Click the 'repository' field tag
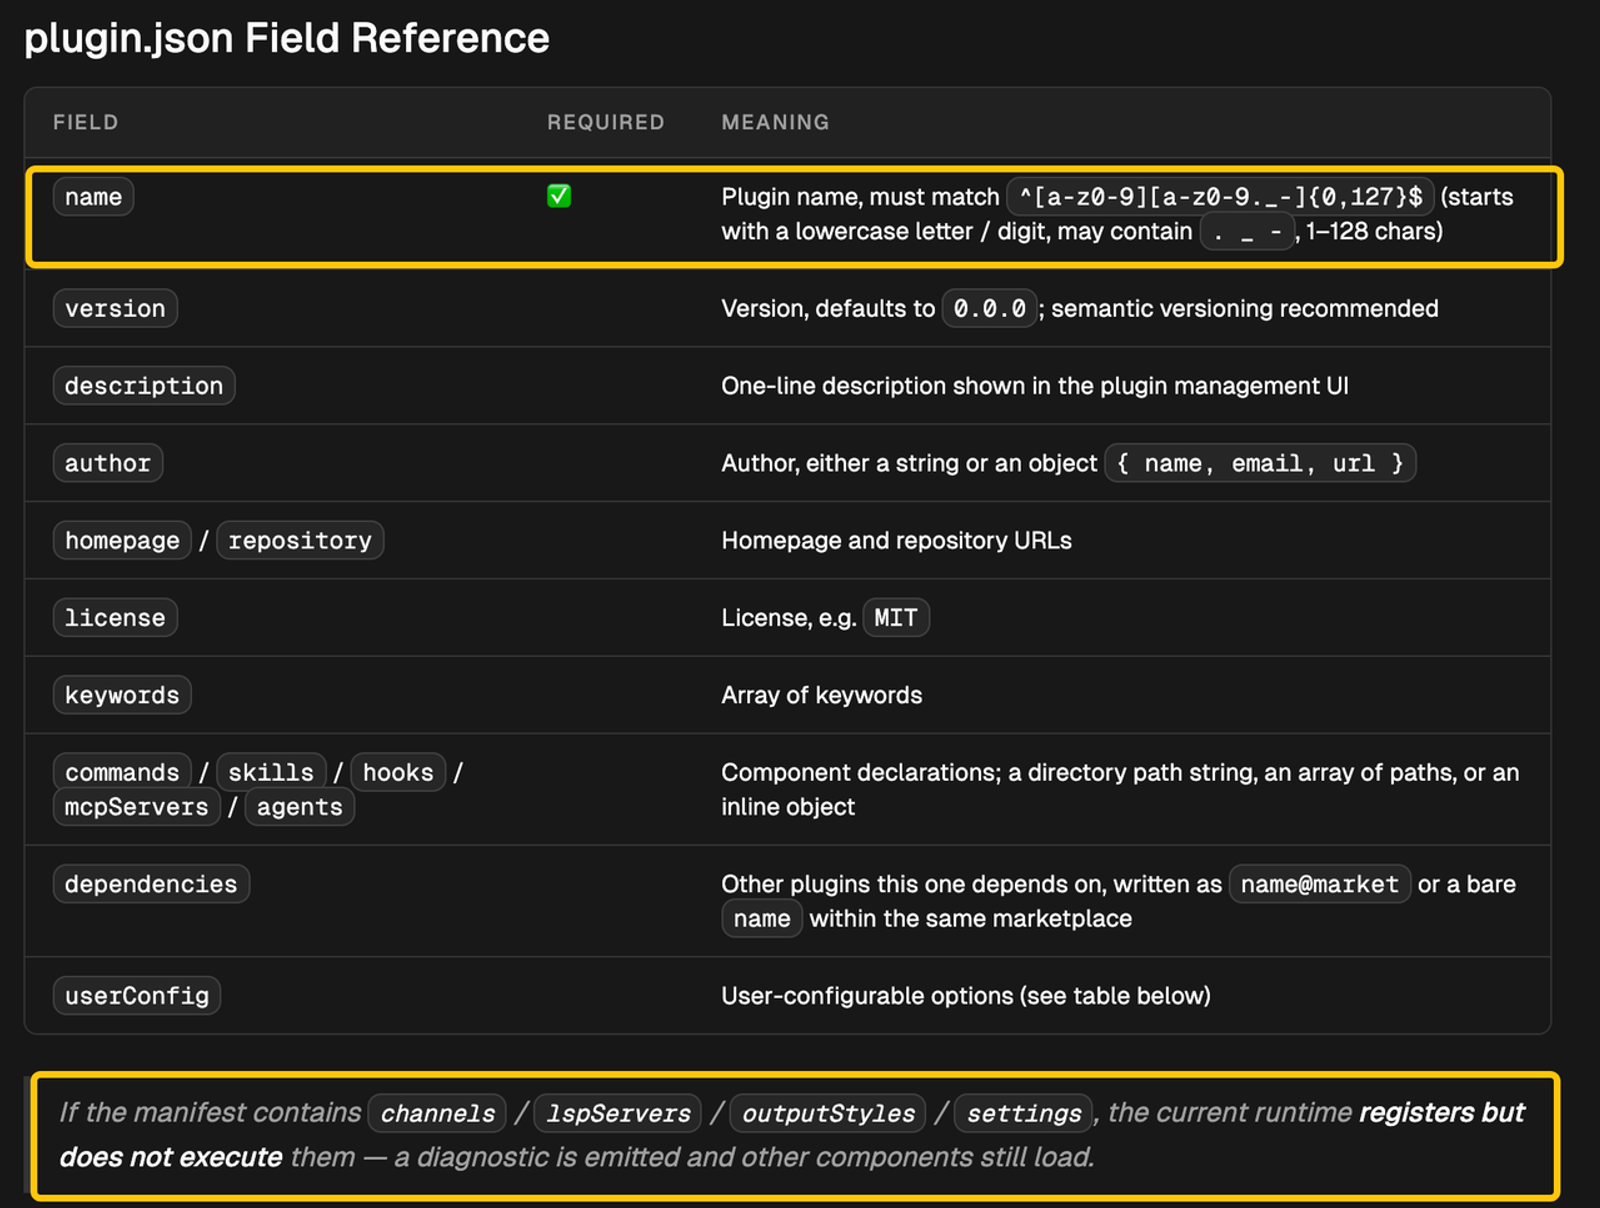This screenshot has width=1600, height=1208. pyautogui.click(x=300, y=540)
